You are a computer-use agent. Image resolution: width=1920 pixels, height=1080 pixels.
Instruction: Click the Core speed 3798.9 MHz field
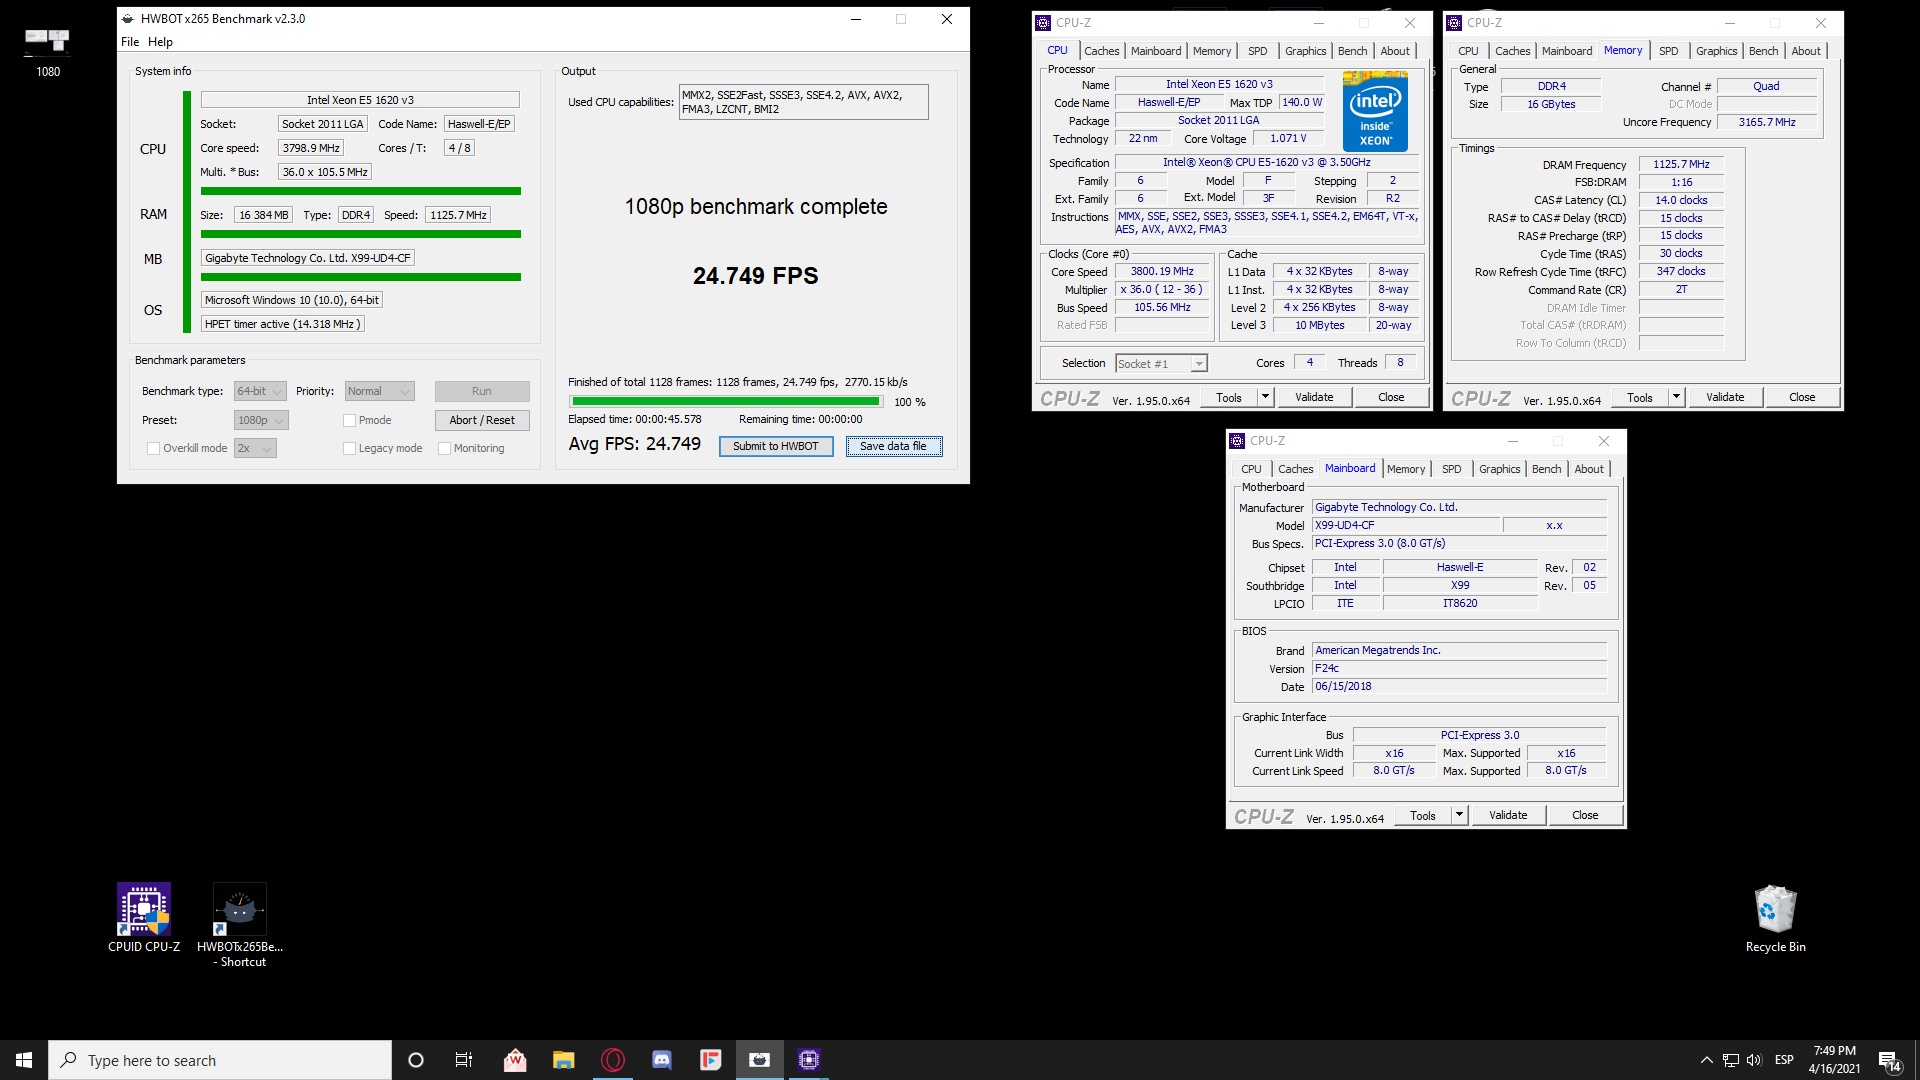[x=310, y=148]
